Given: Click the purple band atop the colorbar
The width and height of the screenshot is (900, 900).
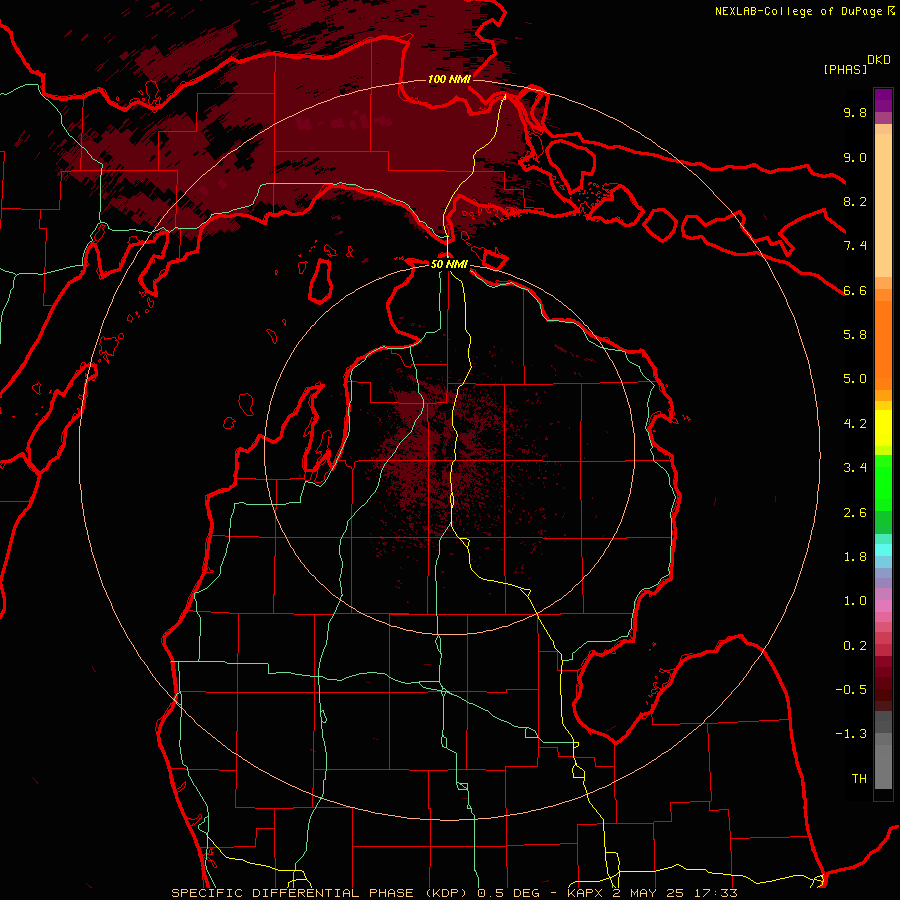Looking at the screenshot, I should pyautogui.click(x=883, y=100).
